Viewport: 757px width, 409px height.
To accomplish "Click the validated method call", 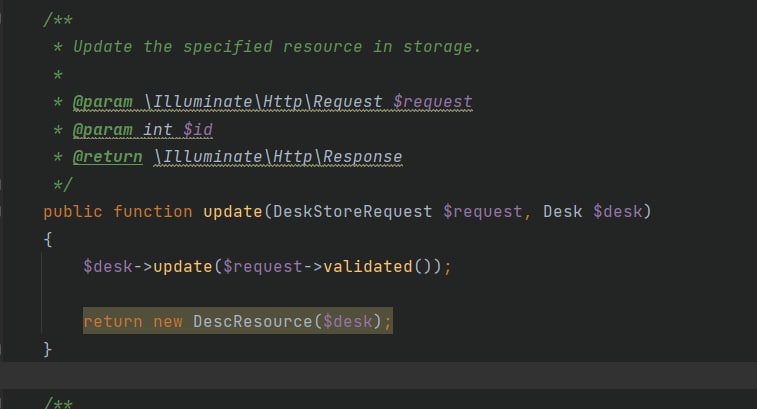I will (367, 267).
